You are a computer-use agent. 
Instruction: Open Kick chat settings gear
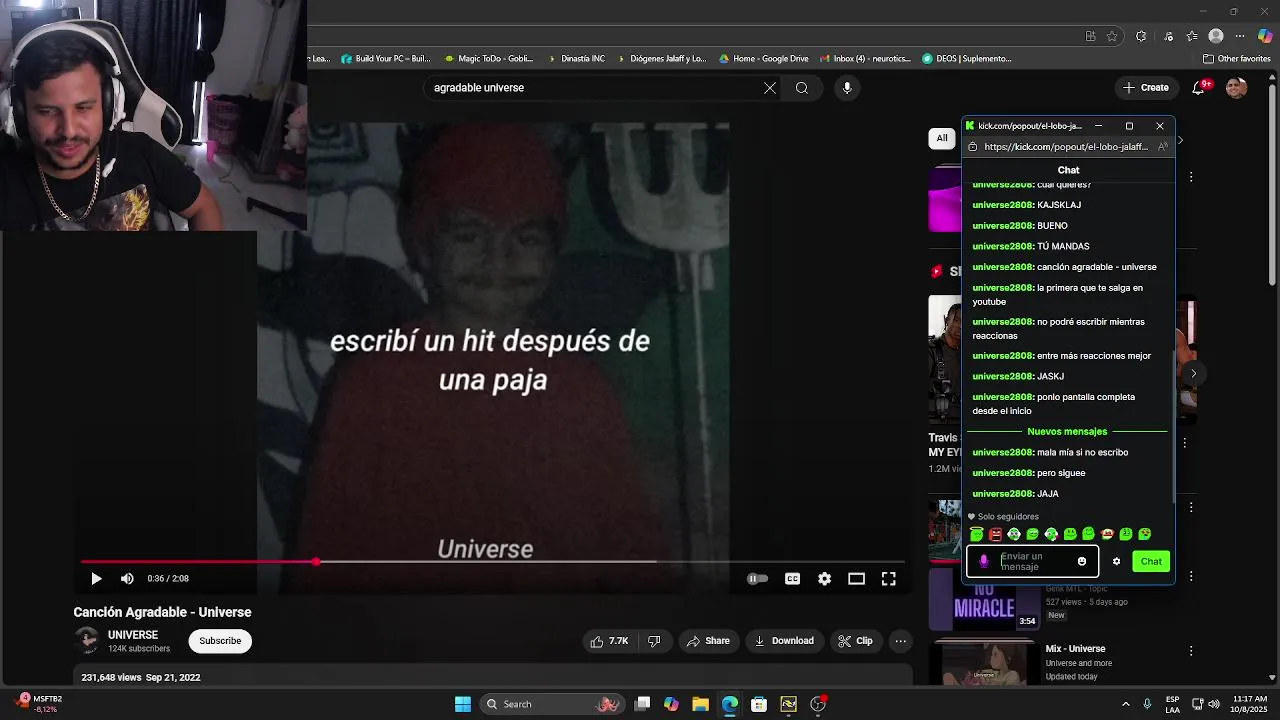tap(1116, 562)
